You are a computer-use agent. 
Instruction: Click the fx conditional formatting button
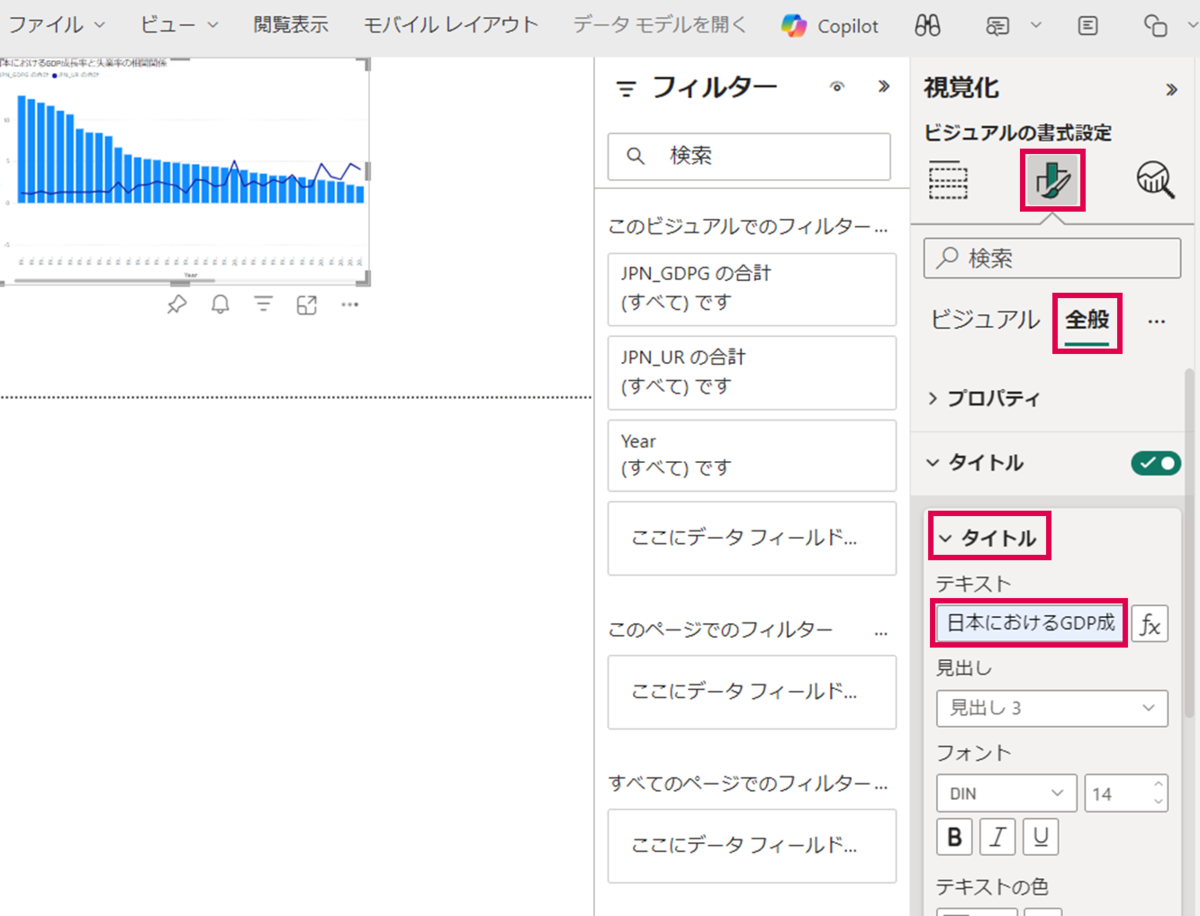[1150, 625]
